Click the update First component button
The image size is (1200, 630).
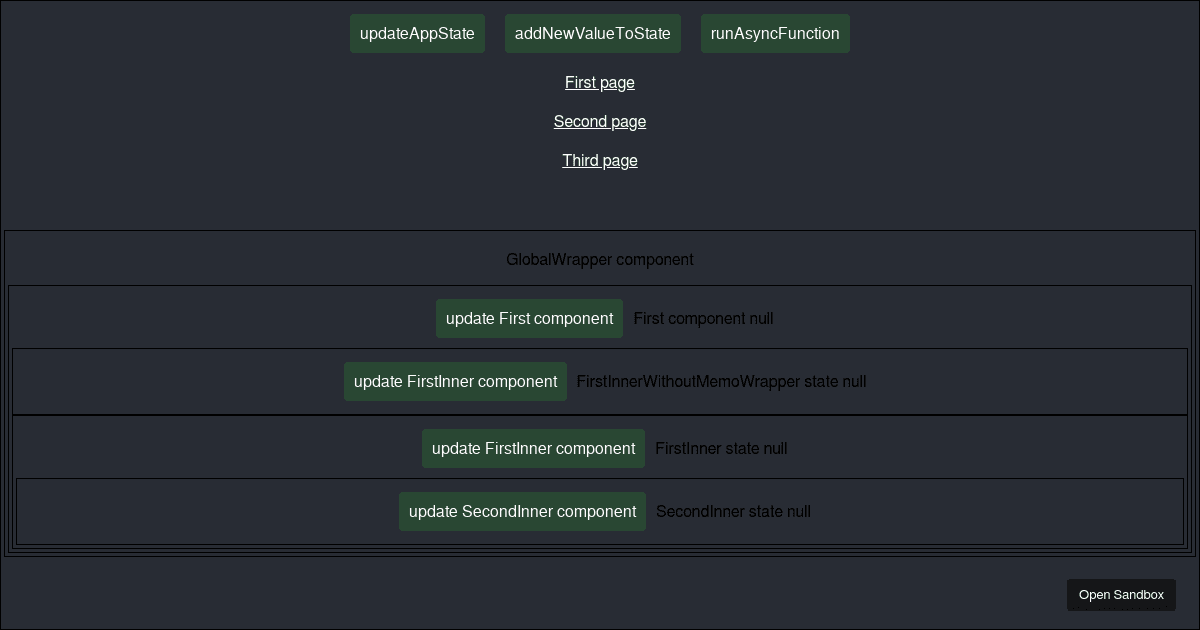coord(529,318)
